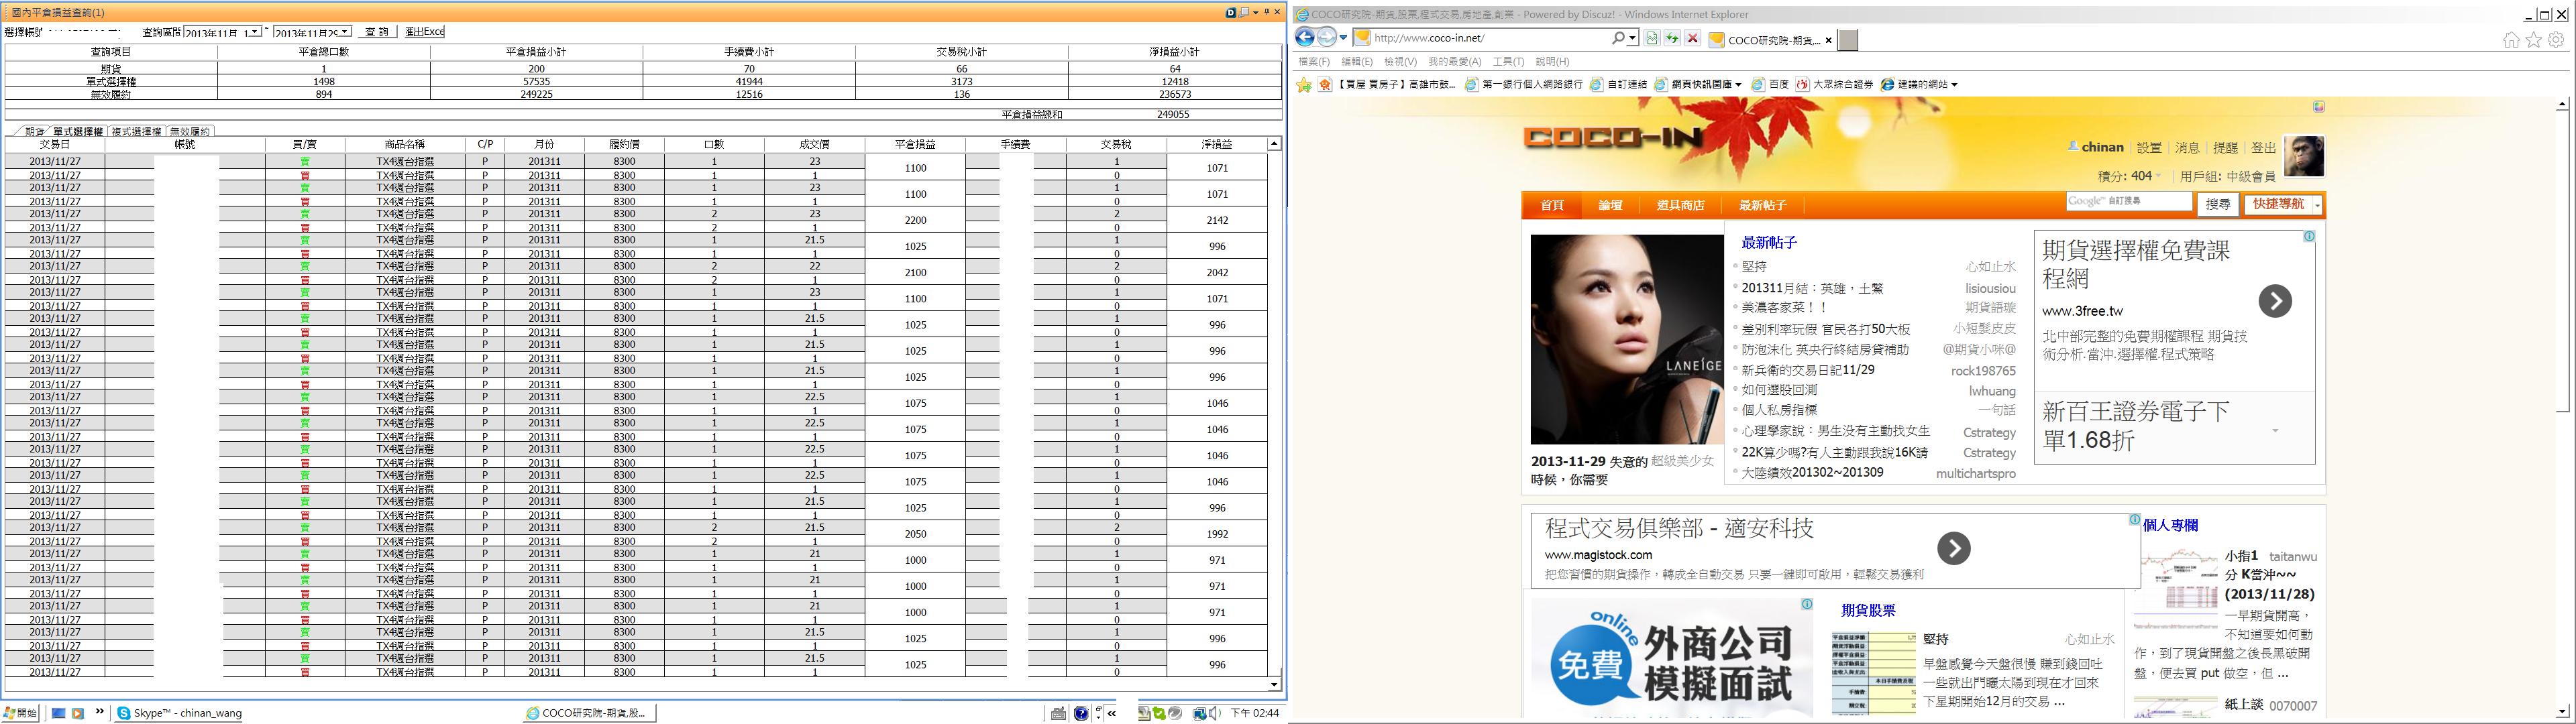Click the site style switcher icon
The width and height of the screenshot is (2576, 724).
coord(2318,106)
